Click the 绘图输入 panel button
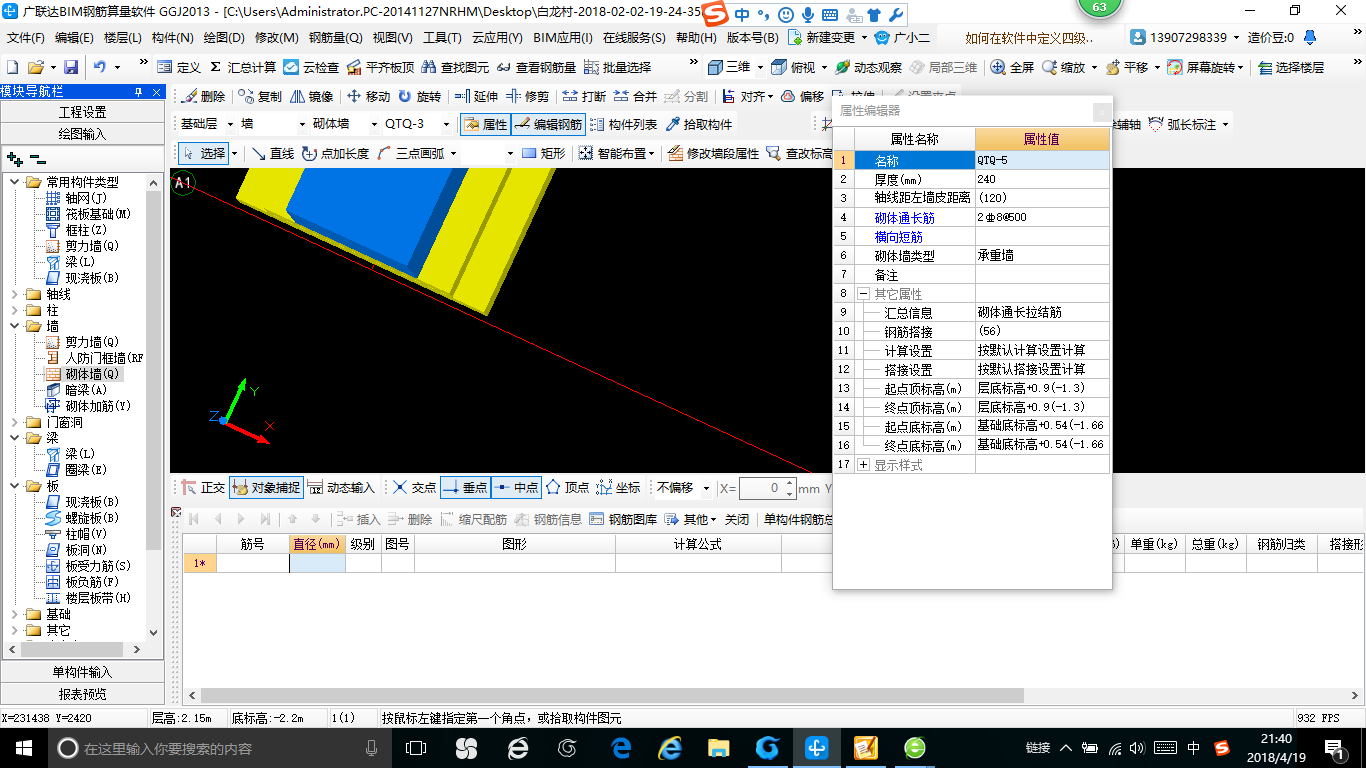This screenshot has height=768, width=1366. pyautogui.click(x=82, y=134)
